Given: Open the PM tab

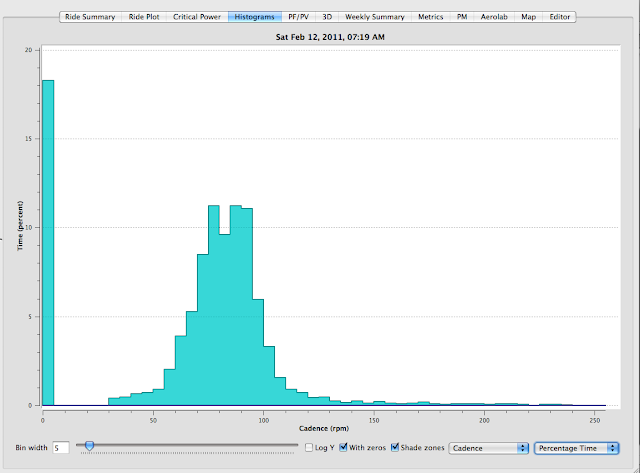Looking at the screenshot, I should (462, 17).
